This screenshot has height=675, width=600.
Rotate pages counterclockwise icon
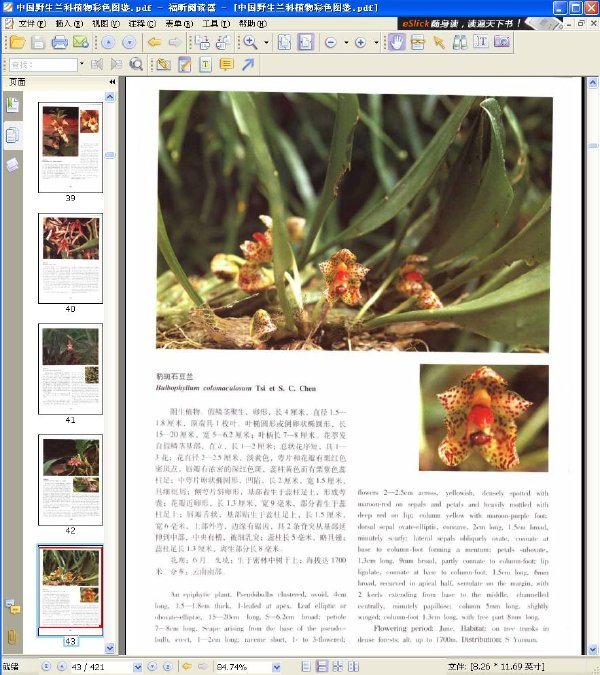(223, 42)
